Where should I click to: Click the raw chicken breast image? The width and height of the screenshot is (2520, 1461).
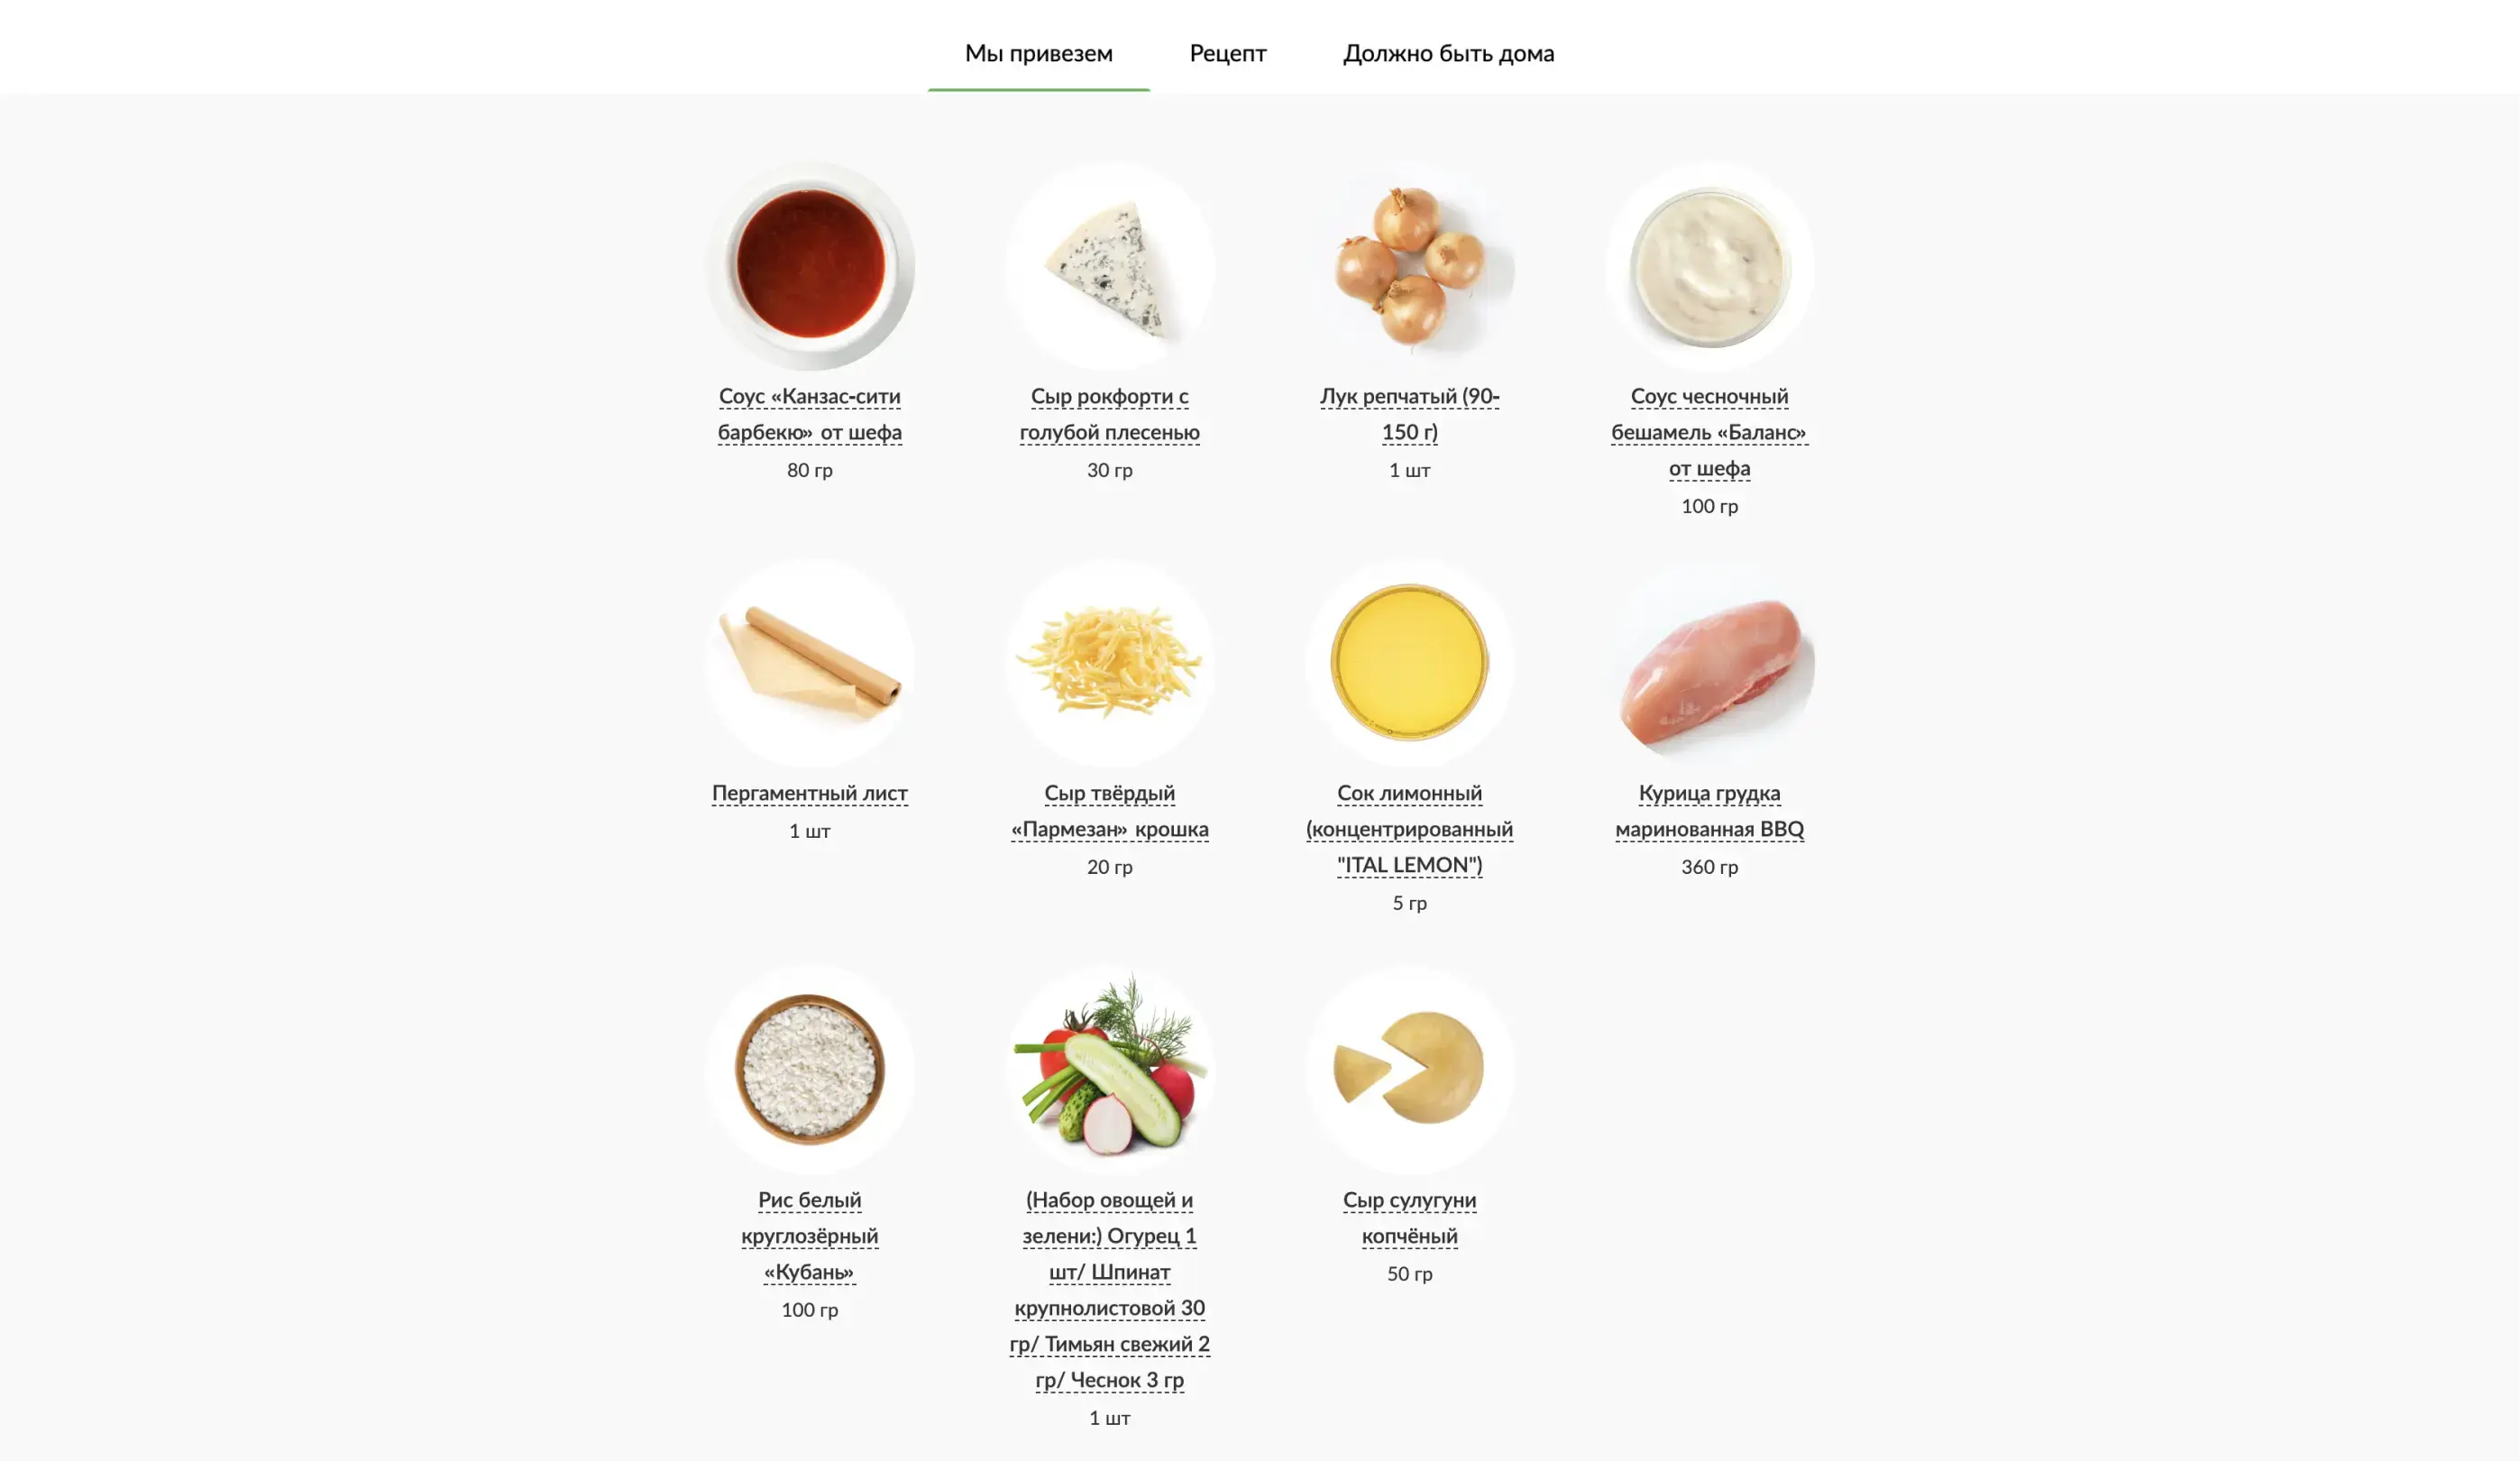(1710, 663)
